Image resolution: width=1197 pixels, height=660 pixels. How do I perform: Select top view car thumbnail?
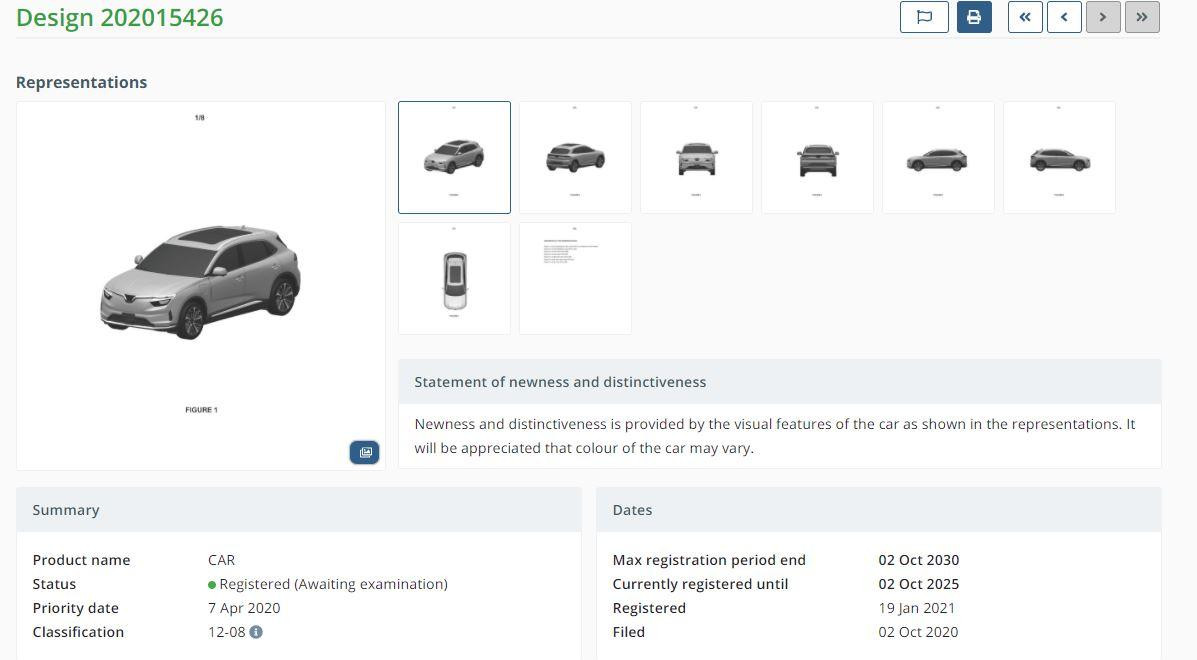(454, 278)
